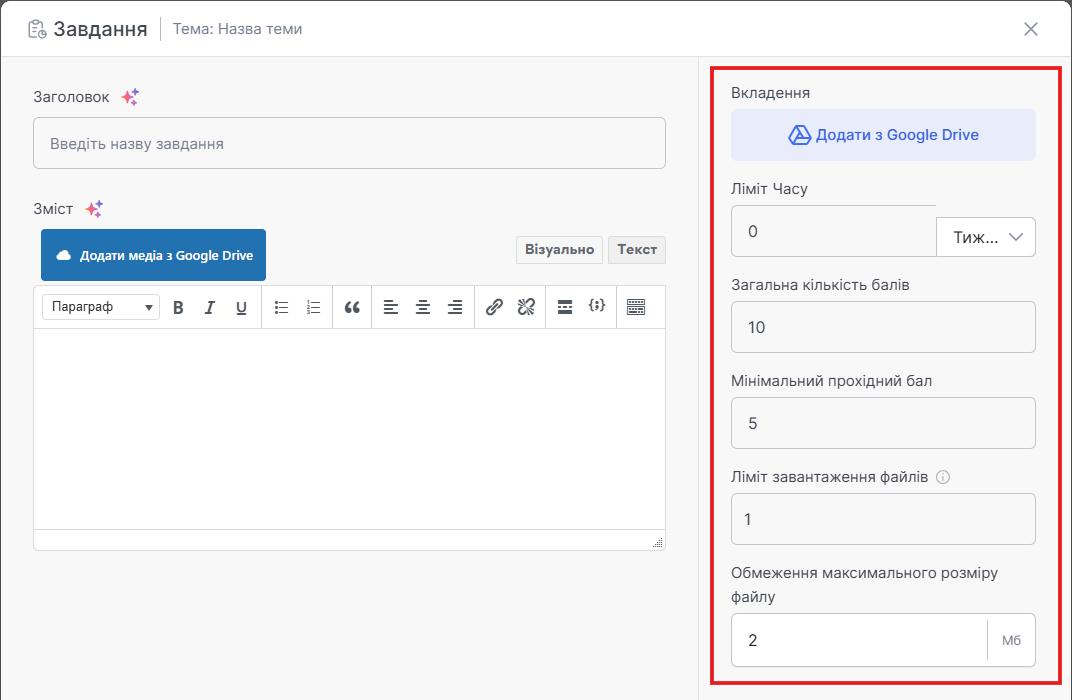The image size is (1072, 700).
Task: Show the toolbar toggle keyboard icon
Action: point(636,308)
